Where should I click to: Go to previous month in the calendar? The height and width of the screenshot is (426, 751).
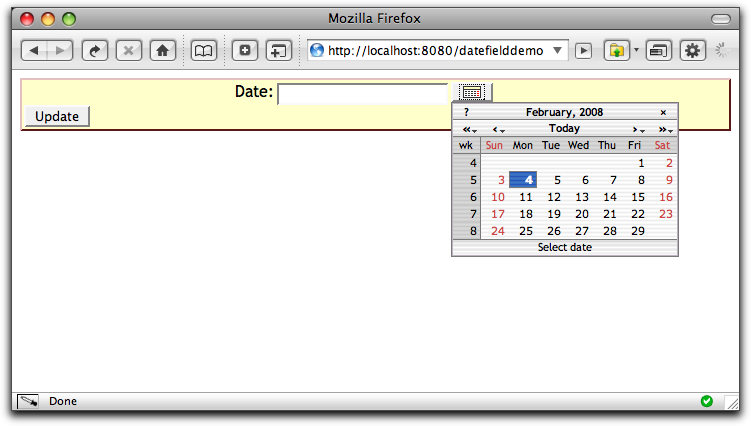pos(497,129)
